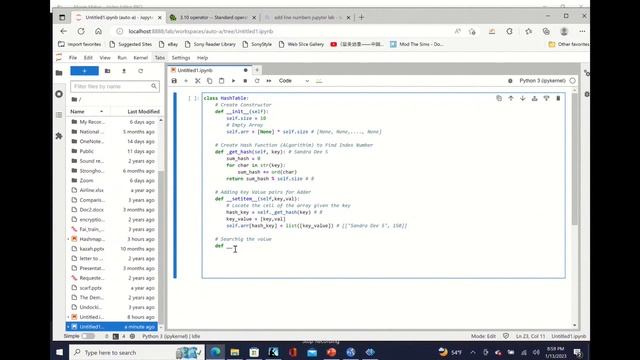Interrupt the kernel with stop icon
The image size is (640, 360).
(x=245, y=81)
